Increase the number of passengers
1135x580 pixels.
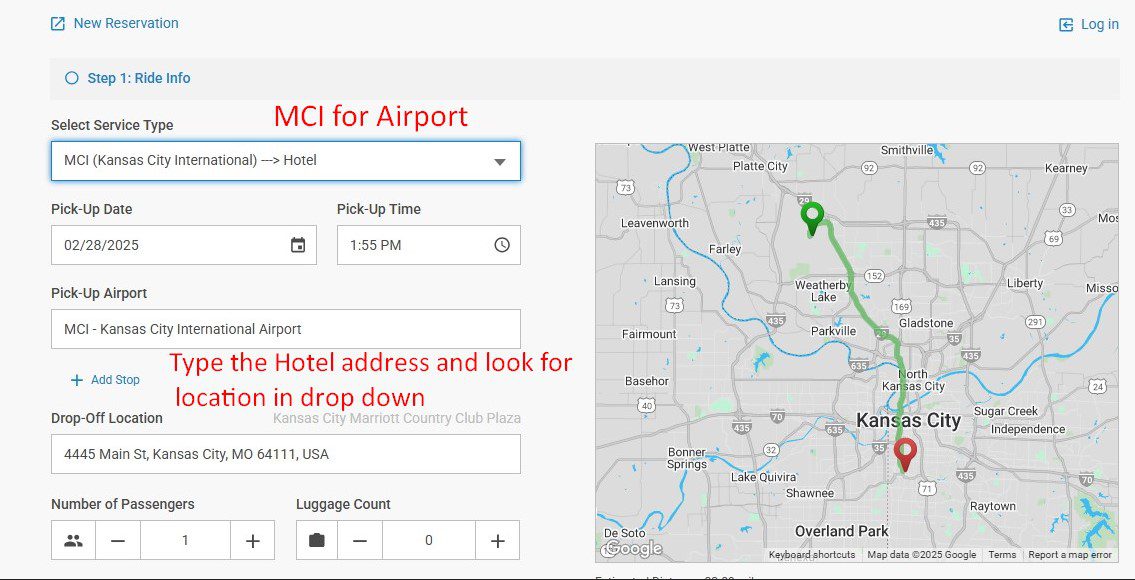[x=253, y=540]
